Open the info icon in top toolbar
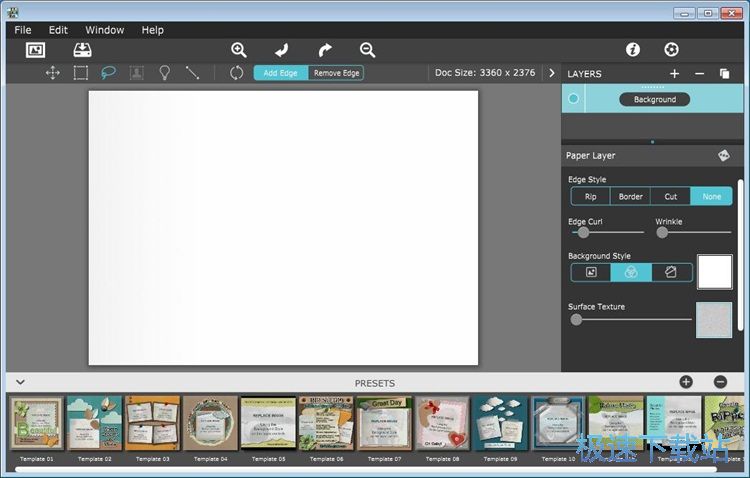 pyautogui.click(x=632, y=50)
